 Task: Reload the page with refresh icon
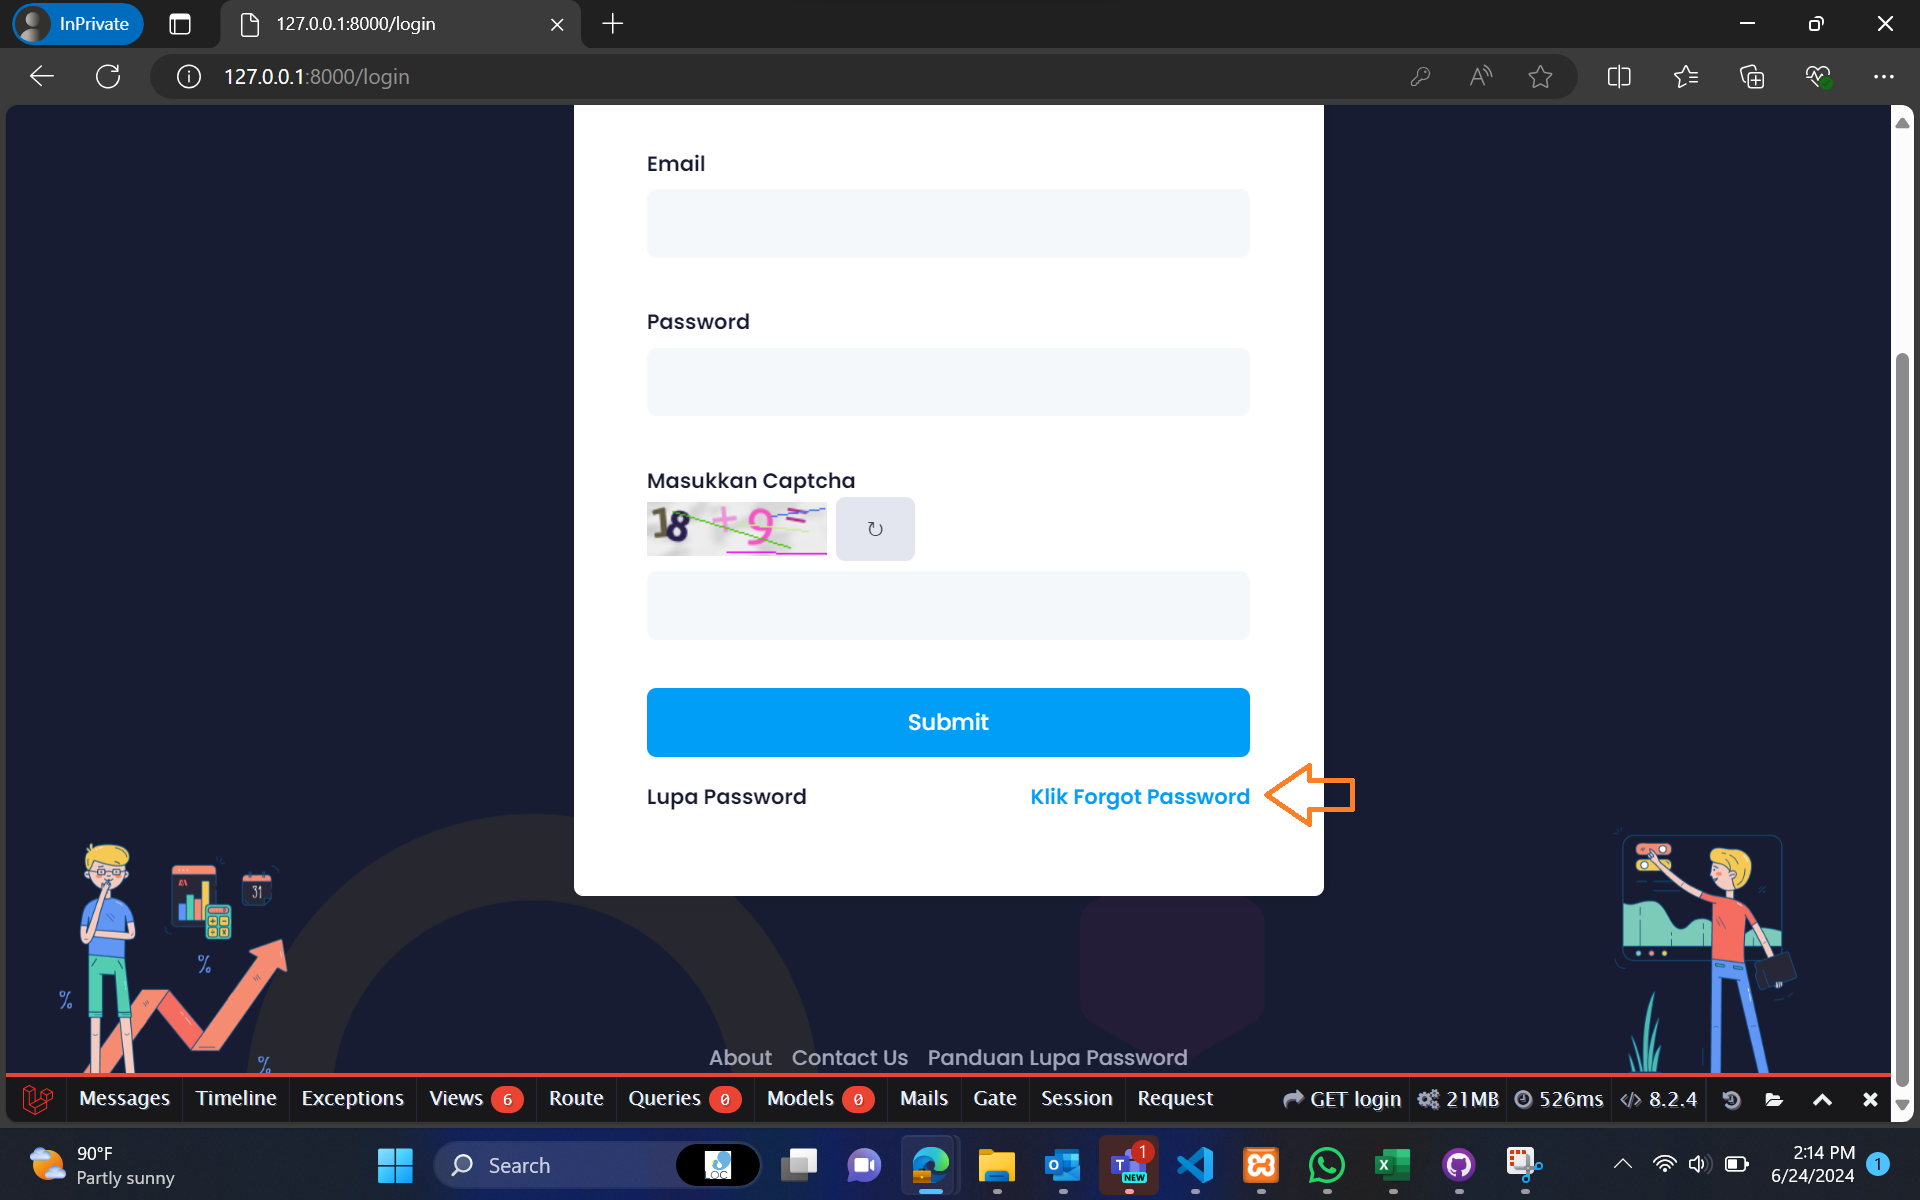pos(108,77)
